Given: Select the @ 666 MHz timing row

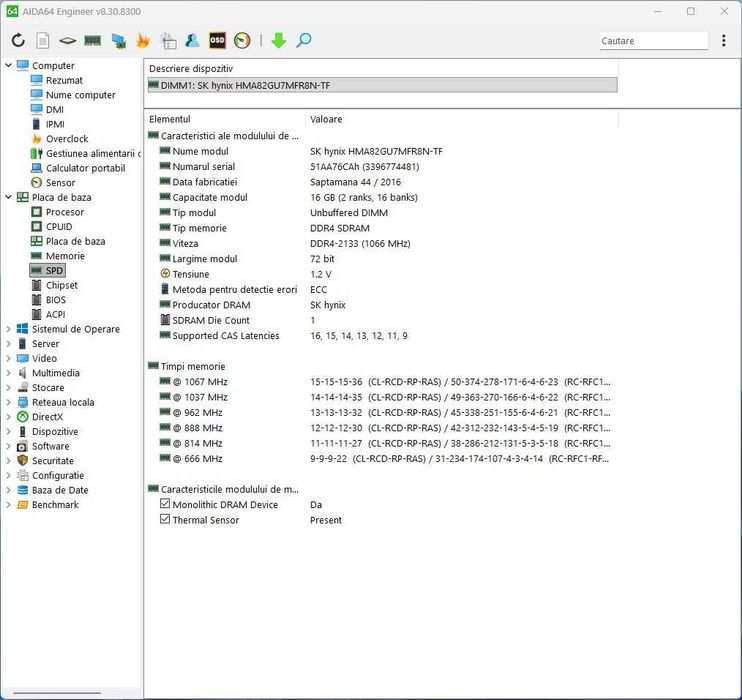Looking at the screenshot, I should coord(382,459).
